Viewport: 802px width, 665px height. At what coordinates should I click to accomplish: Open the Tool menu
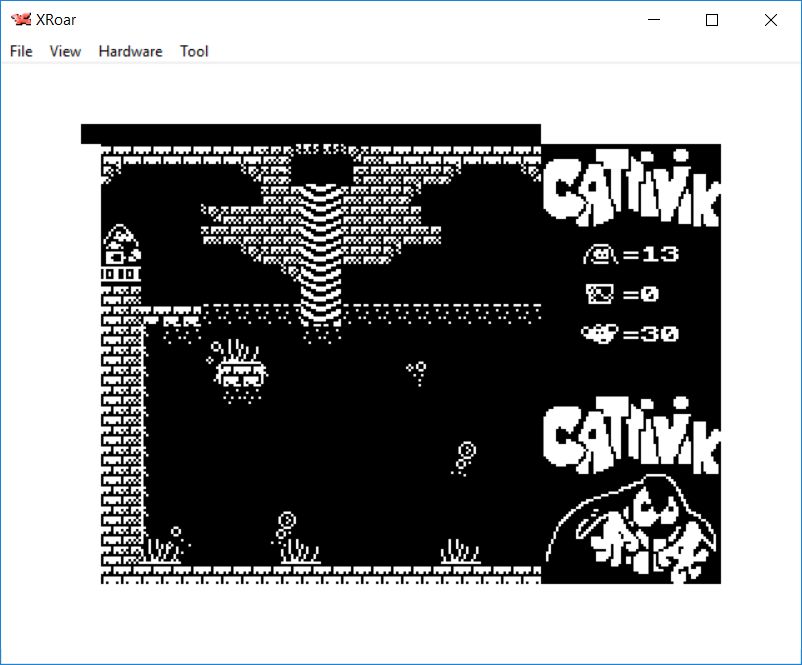pos(194,51)
